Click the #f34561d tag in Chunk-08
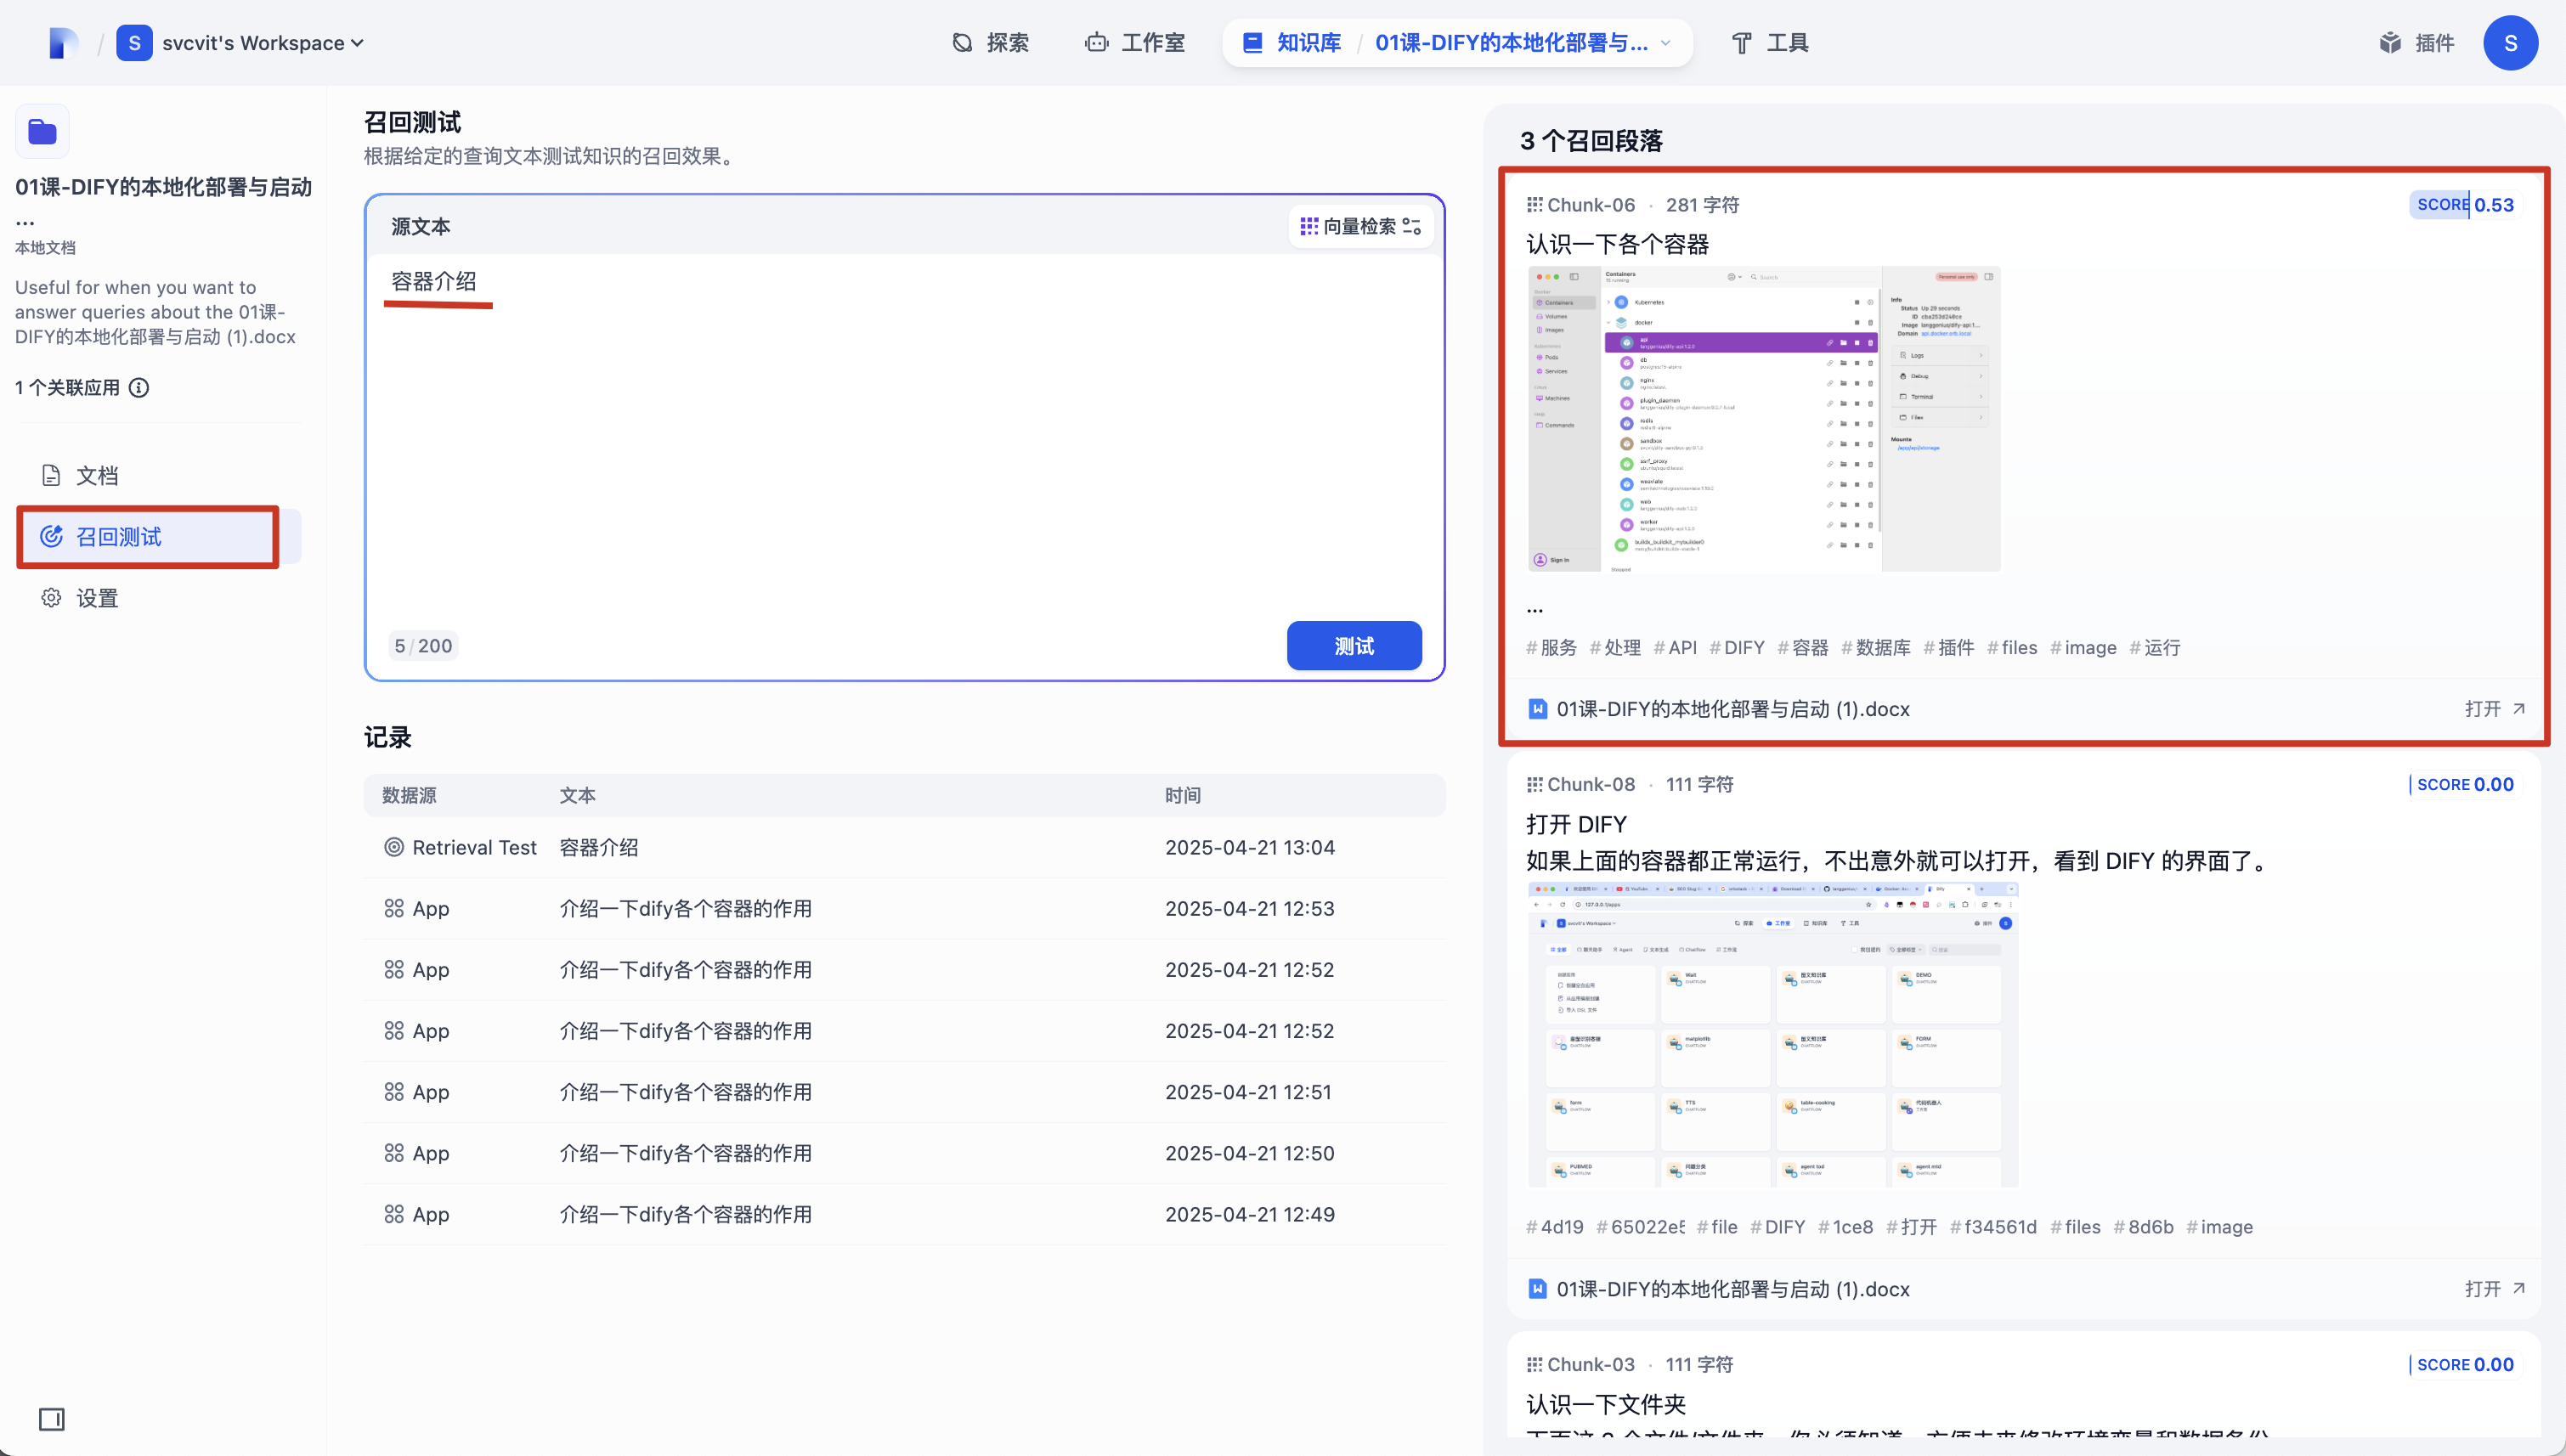The height and width of the screenshot is (1456, 2566). pyautogui.click(x=1993, y=1227)
